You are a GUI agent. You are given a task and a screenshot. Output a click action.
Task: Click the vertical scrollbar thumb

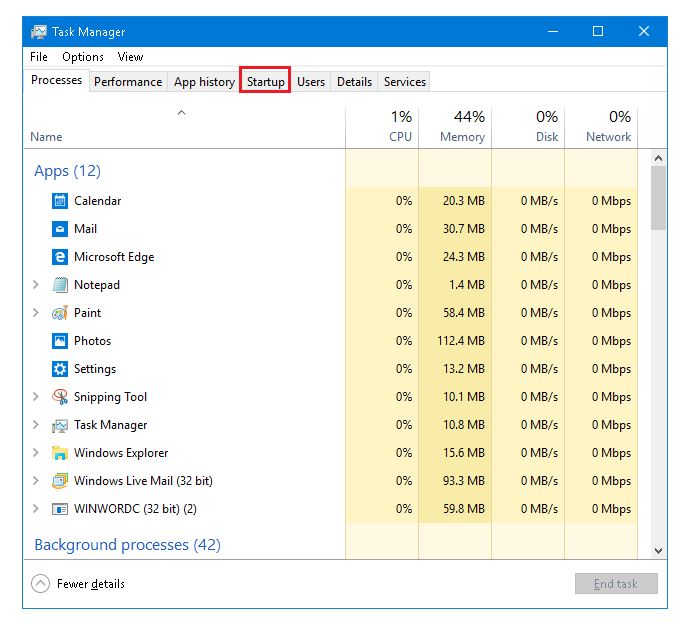[659, 198]
